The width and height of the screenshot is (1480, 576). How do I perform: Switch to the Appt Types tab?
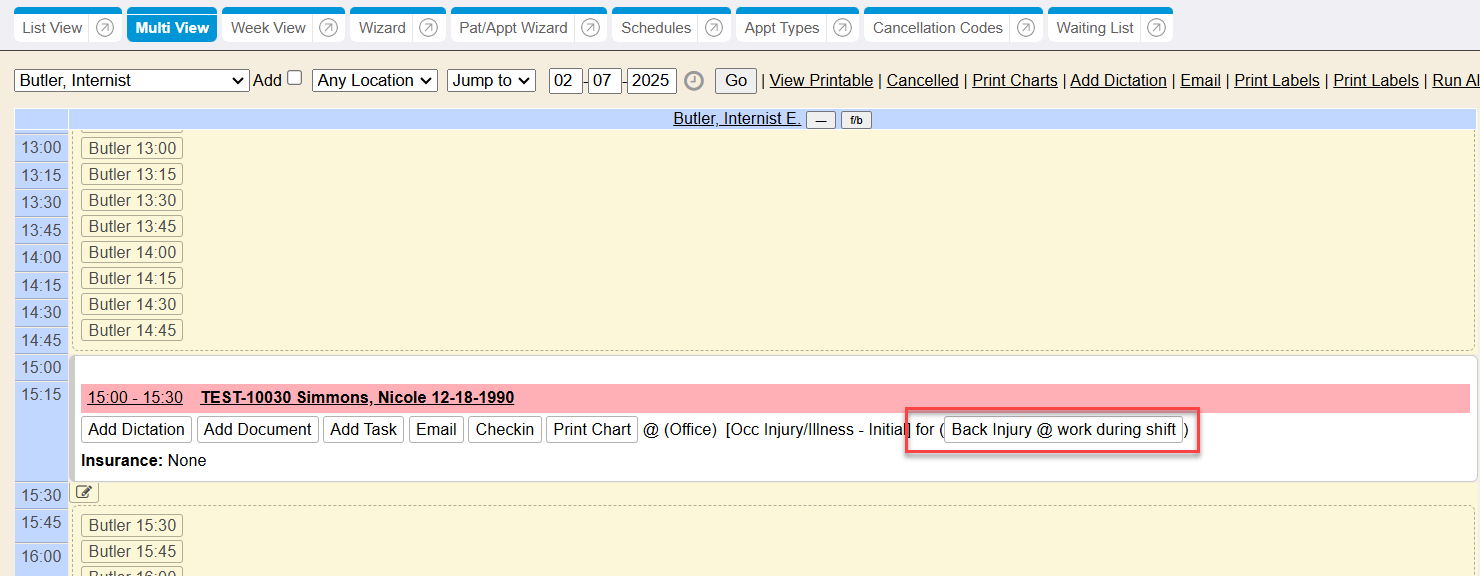[x=781, y=28]
